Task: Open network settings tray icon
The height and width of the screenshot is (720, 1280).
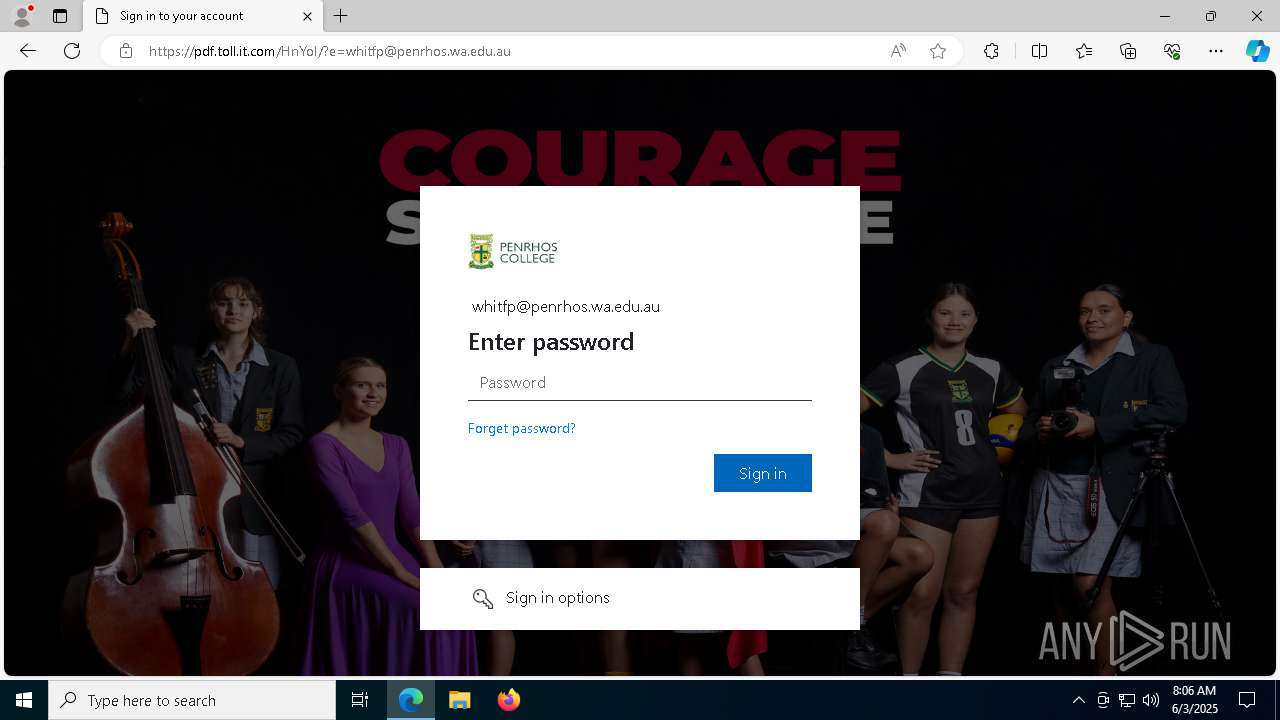Action: [x=1127, y=700]
